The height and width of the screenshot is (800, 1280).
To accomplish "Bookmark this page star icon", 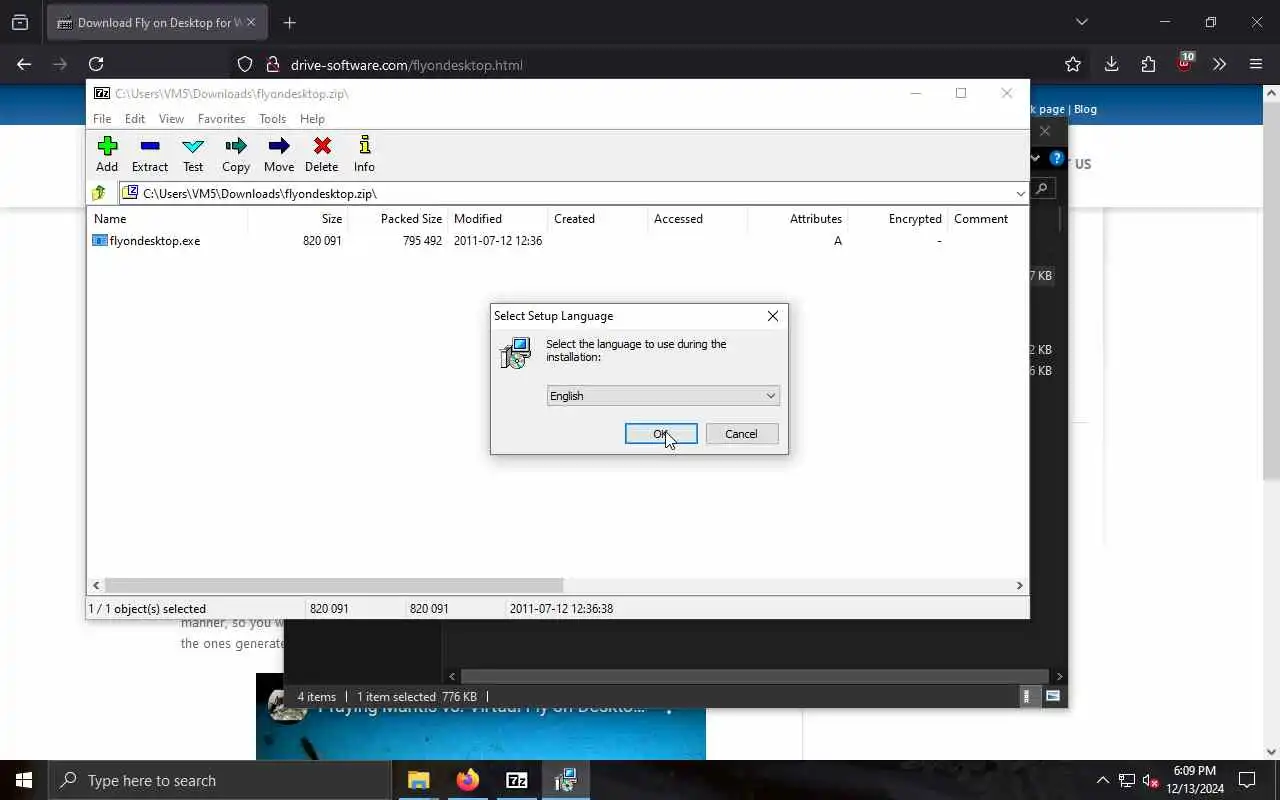I will coord(1073,65).
